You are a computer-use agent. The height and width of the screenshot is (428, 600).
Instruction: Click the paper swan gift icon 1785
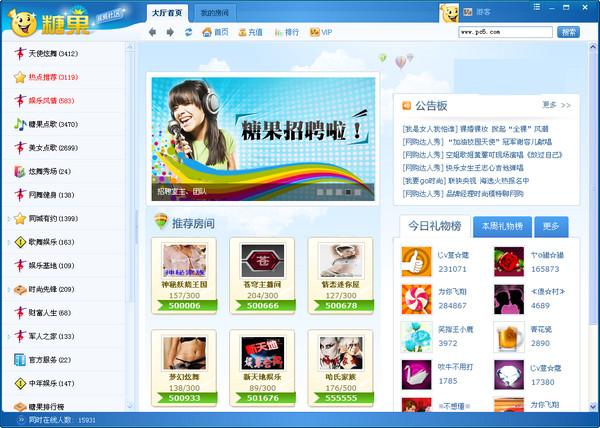(416, 375)
